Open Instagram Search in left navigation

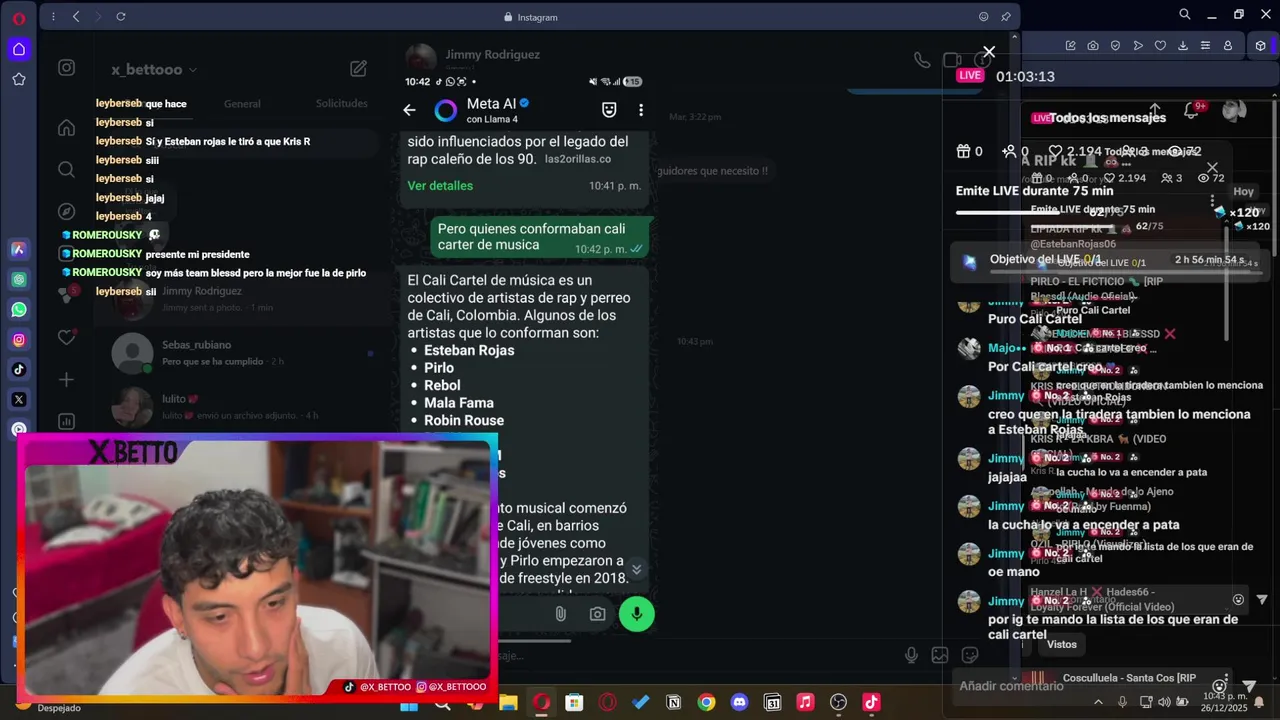coord(66,169)
